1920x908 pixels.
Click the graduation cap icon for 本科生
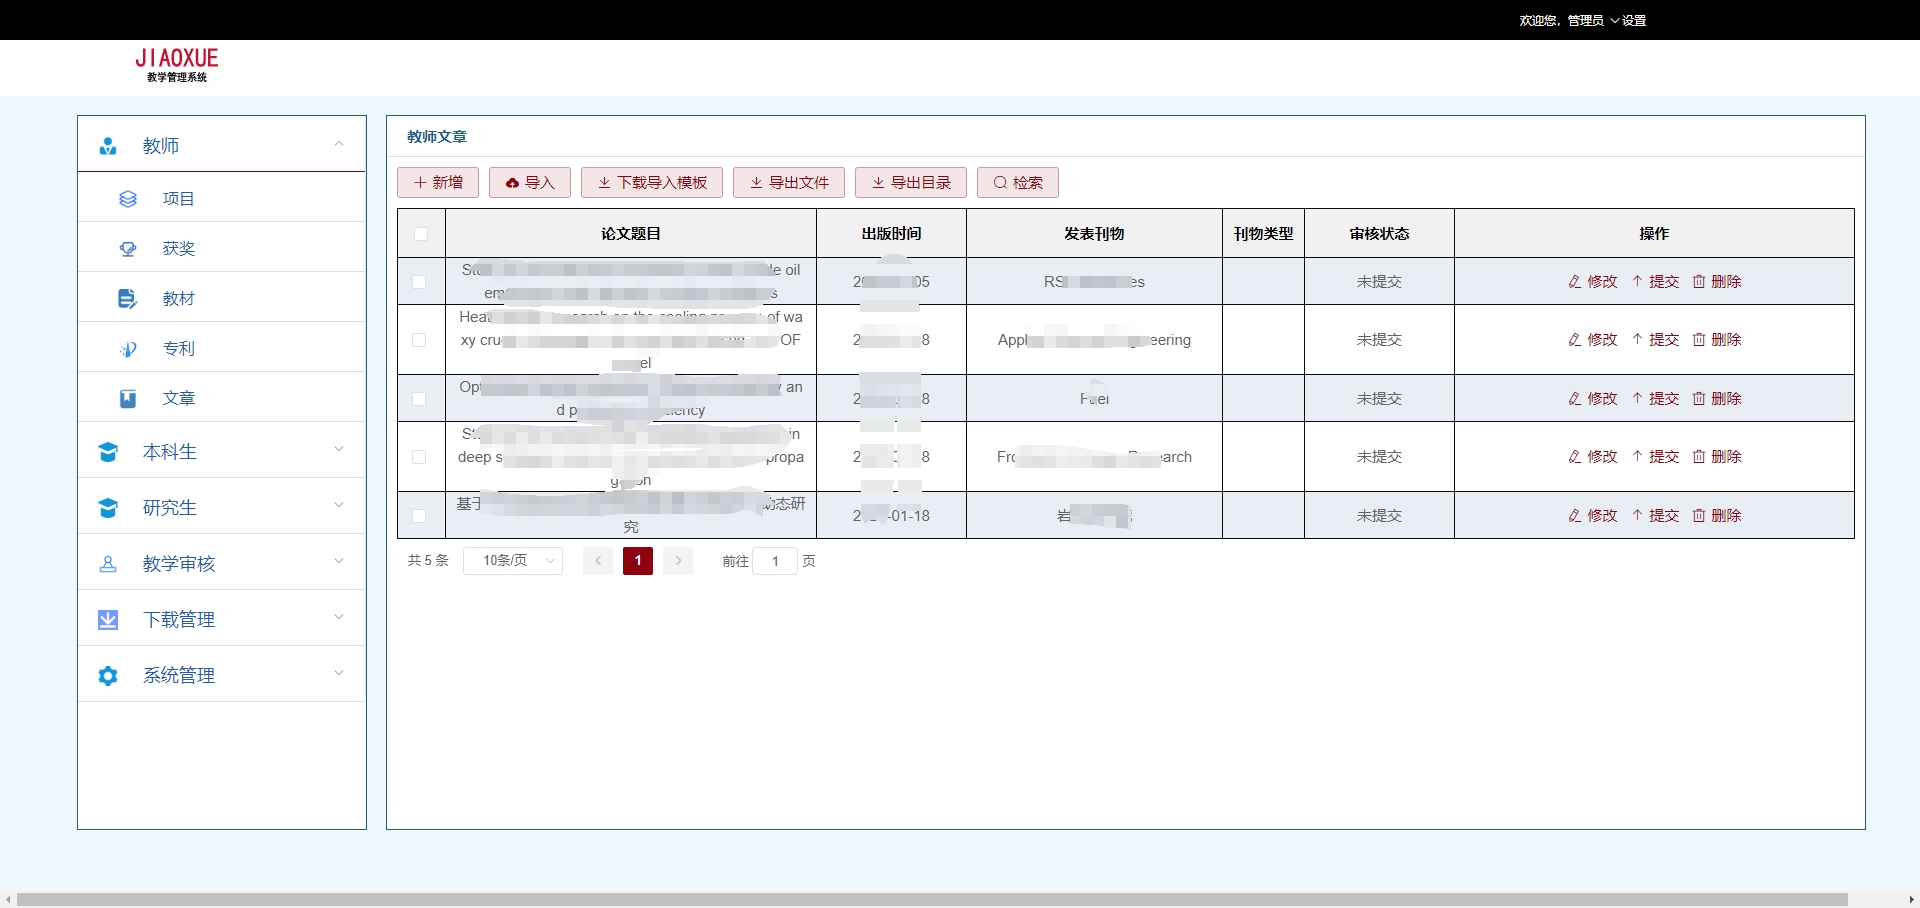pos(108,452)
